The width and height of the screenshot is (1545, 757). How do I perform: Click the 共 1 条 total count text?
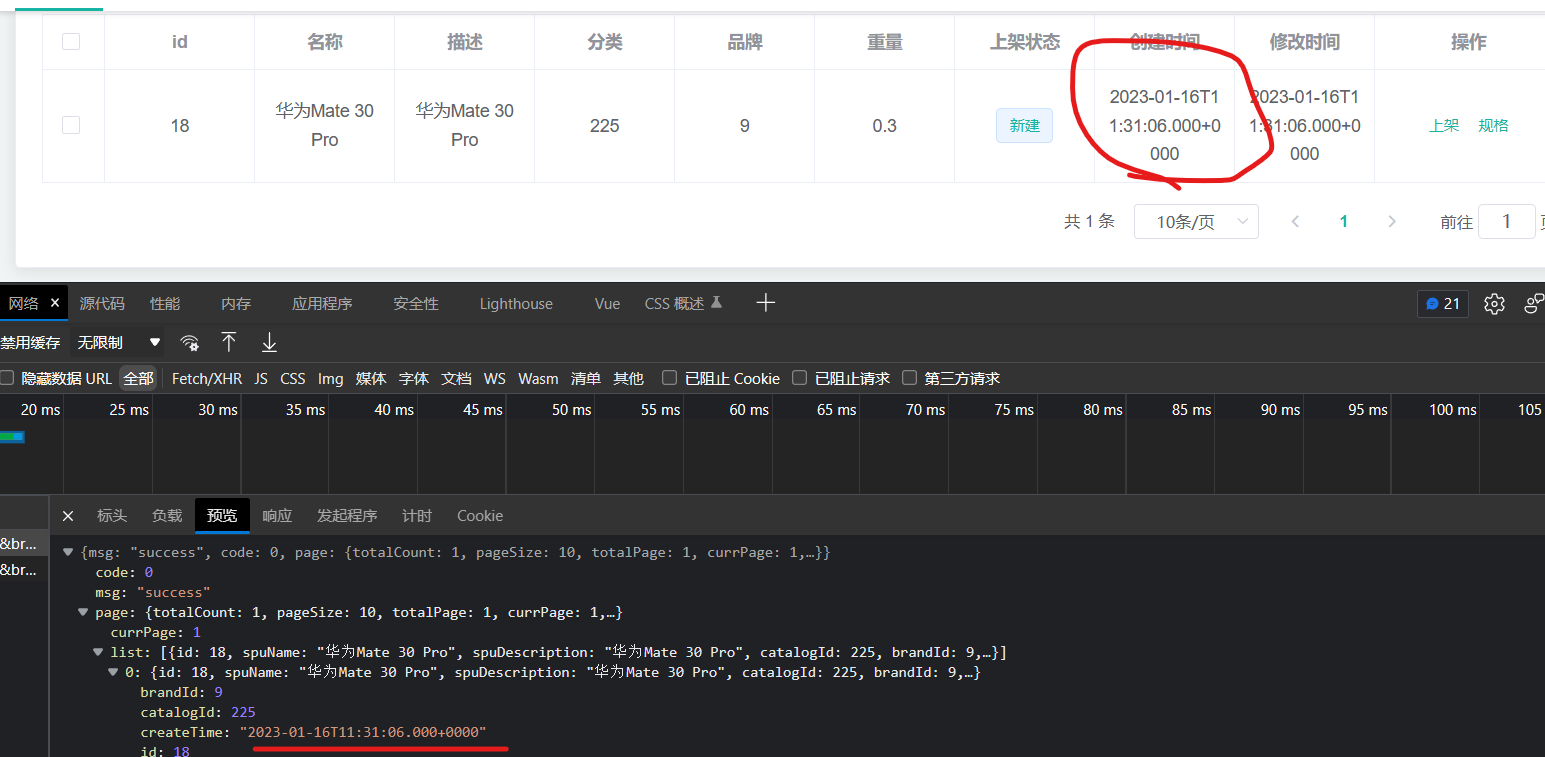pyautogui.click(x=1089, y=222)
